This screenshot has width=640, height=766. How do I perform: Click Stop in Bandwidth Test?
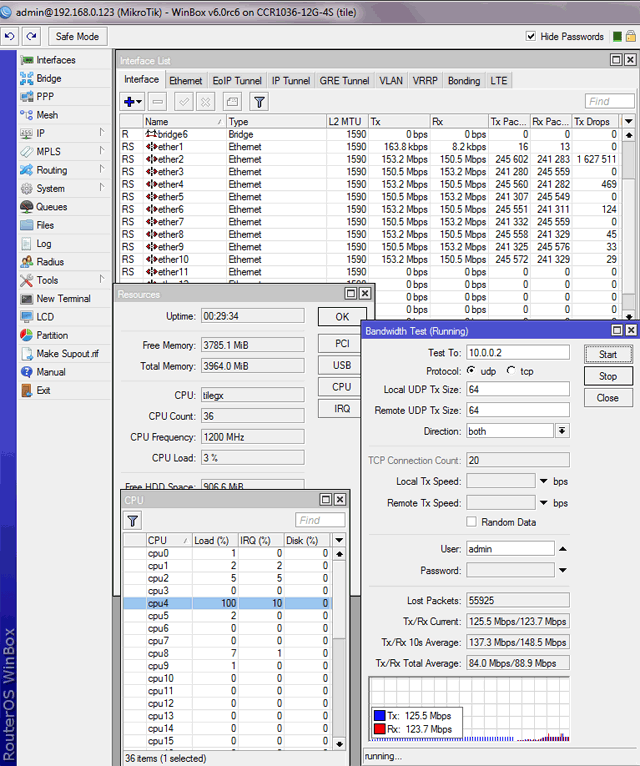[608, 376]
